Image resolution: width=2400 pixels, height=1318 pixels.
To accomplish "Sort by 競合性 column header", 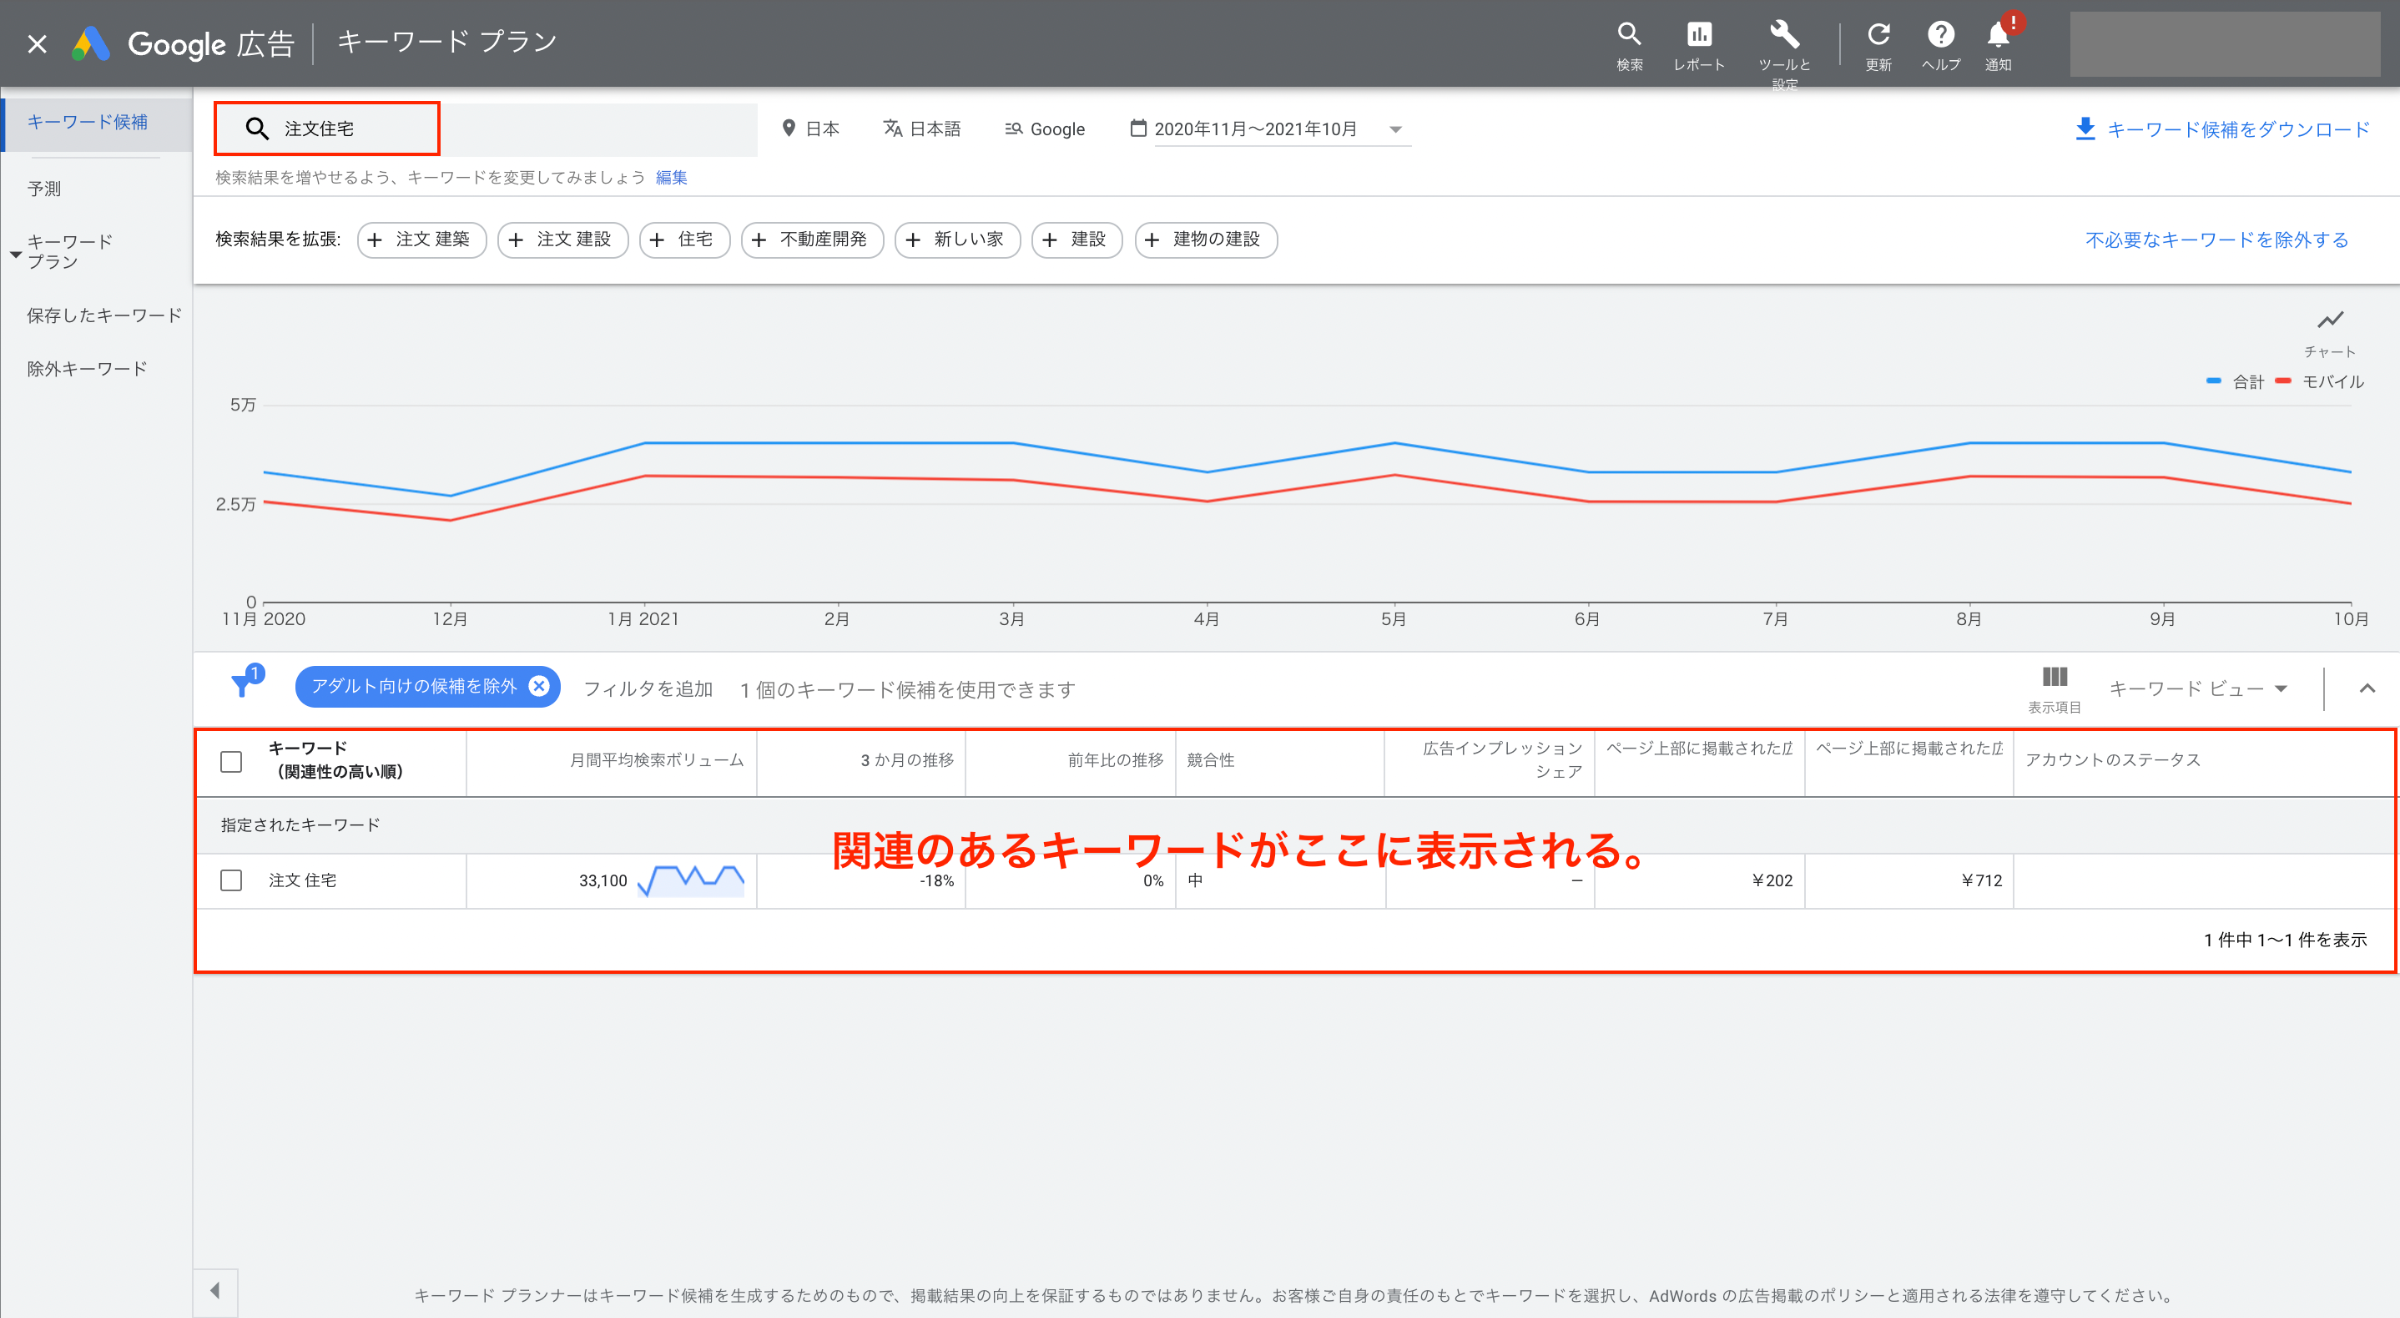I will coord(1210,760).
